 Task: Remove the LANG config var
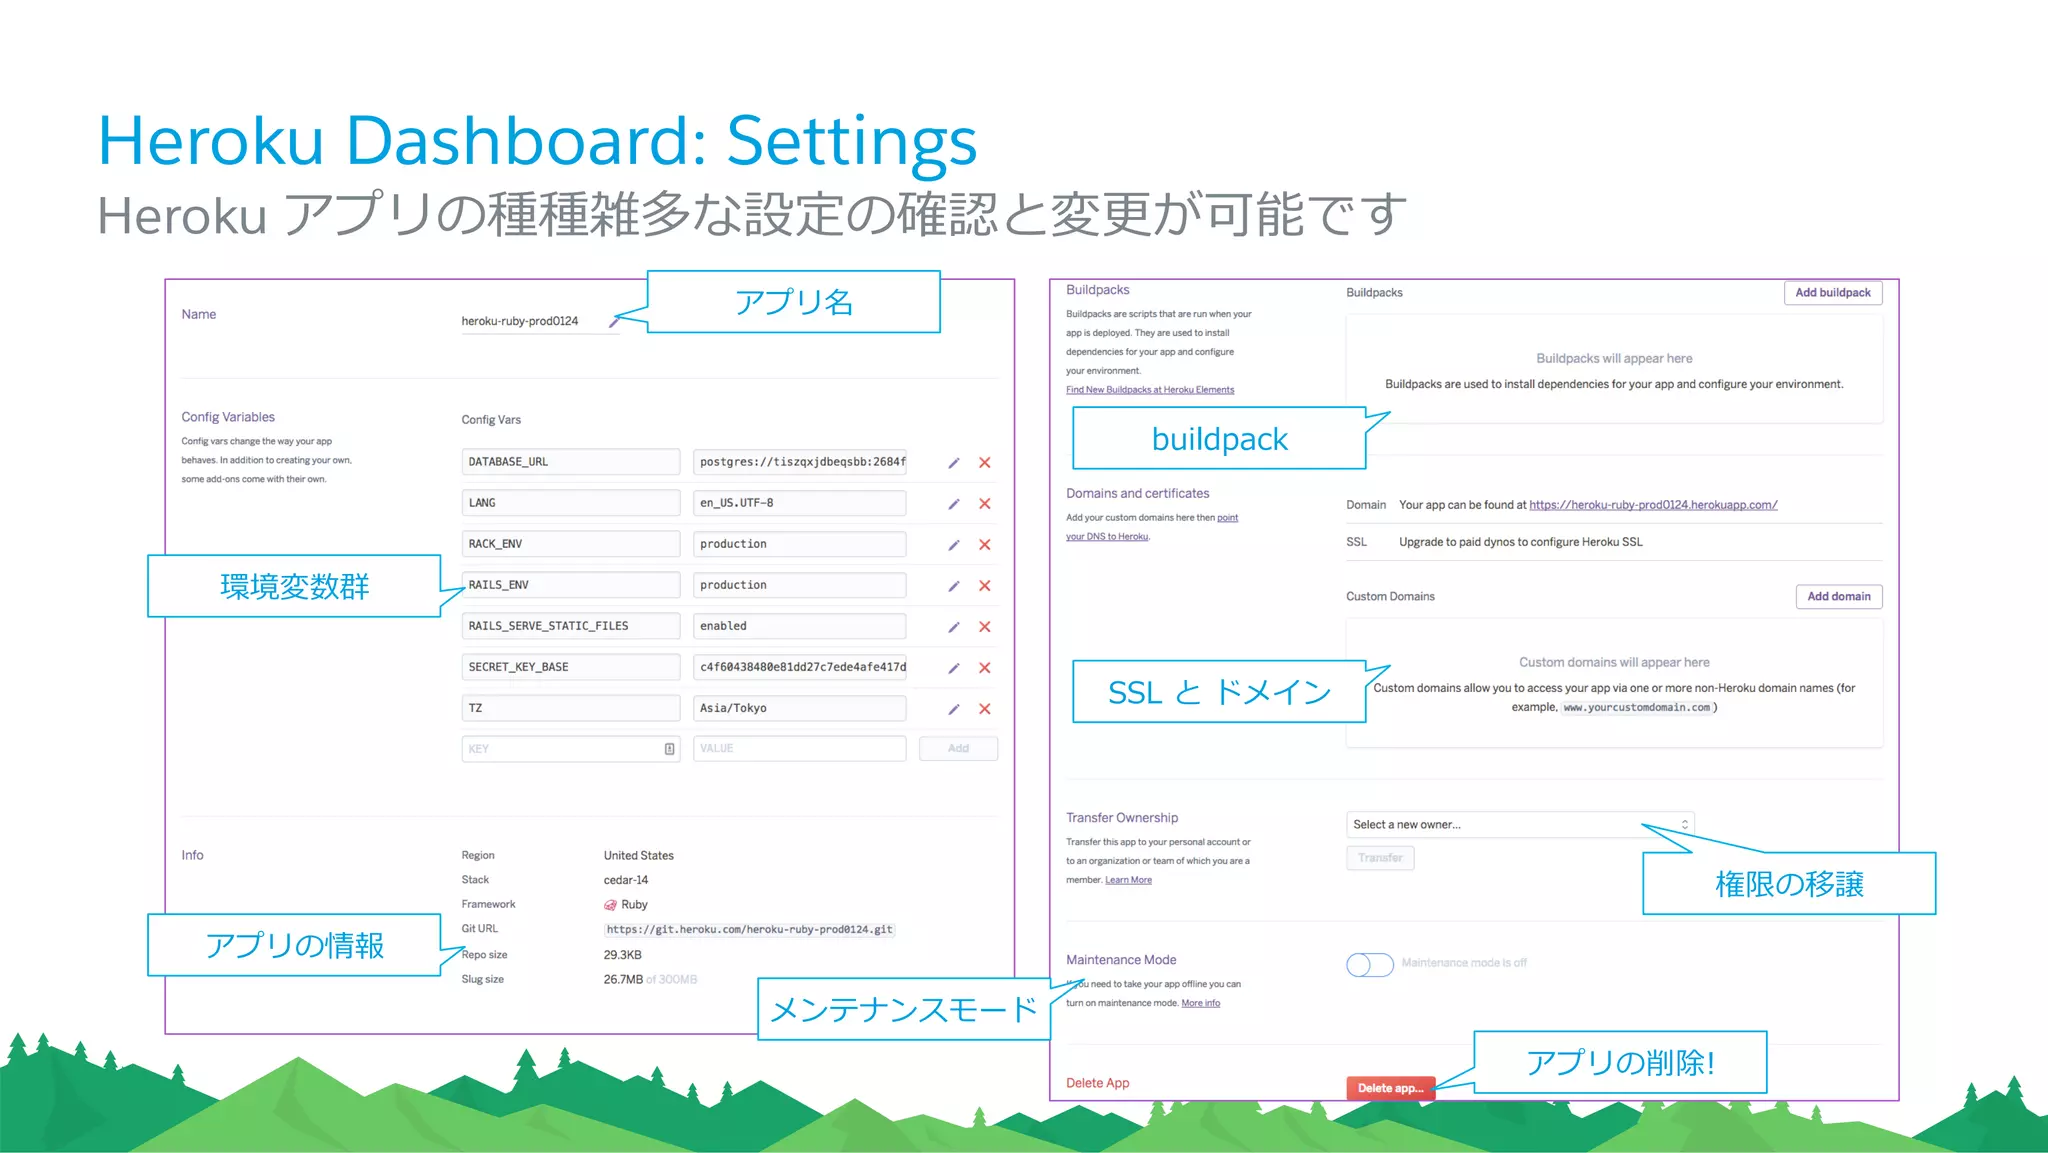tap(985, 504)
